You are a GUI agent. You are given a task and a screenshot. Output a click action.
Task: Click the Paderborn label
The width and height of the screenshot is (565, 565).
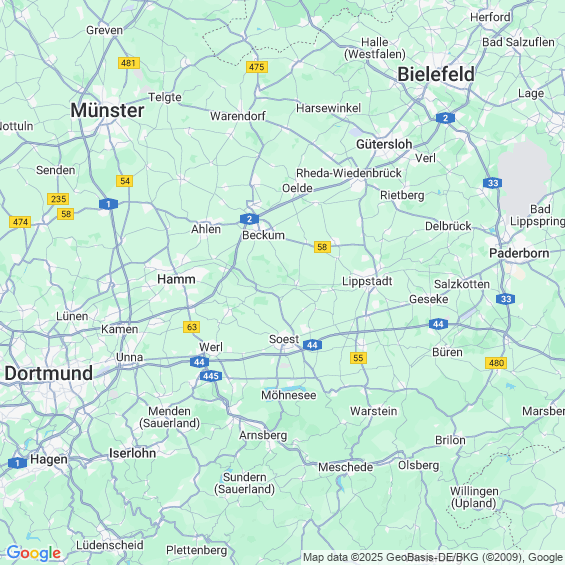519,253
